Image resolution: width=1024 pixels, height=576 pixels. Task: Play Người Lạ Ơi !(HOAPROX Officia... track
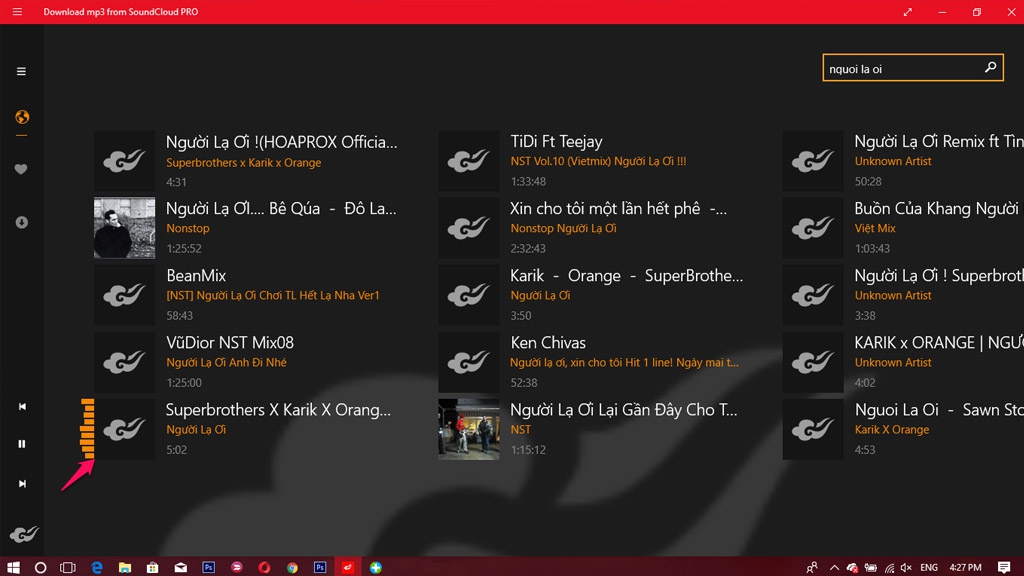(281, 142)
